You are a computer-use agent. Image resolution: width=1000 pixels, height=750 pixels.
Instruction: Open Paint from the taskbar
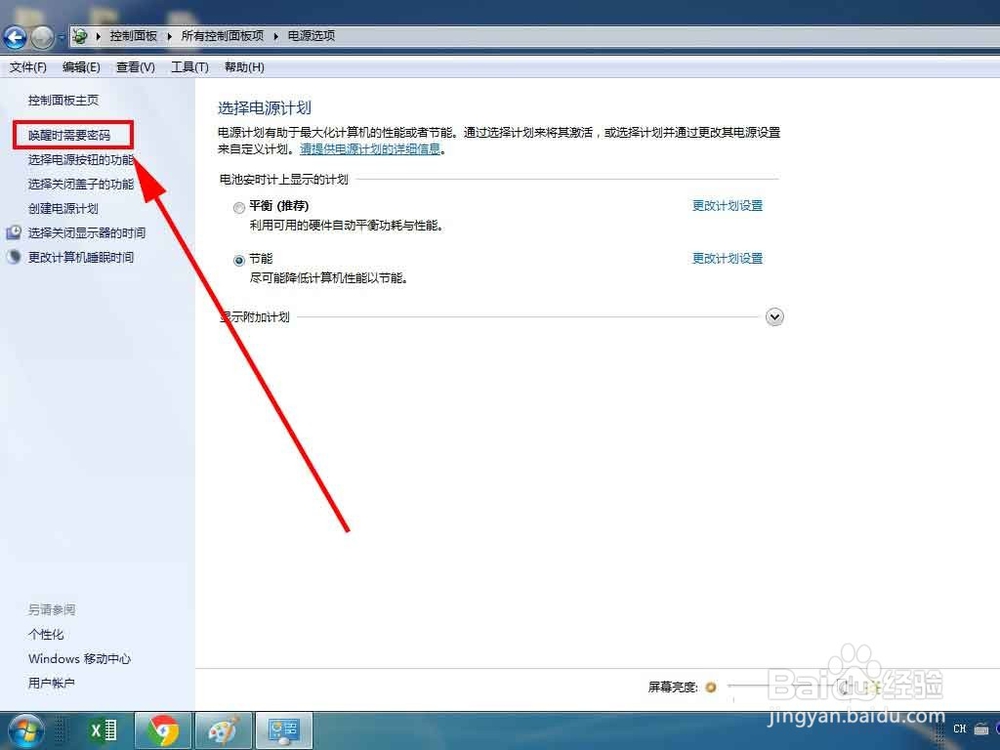click(x=223, y=731)
